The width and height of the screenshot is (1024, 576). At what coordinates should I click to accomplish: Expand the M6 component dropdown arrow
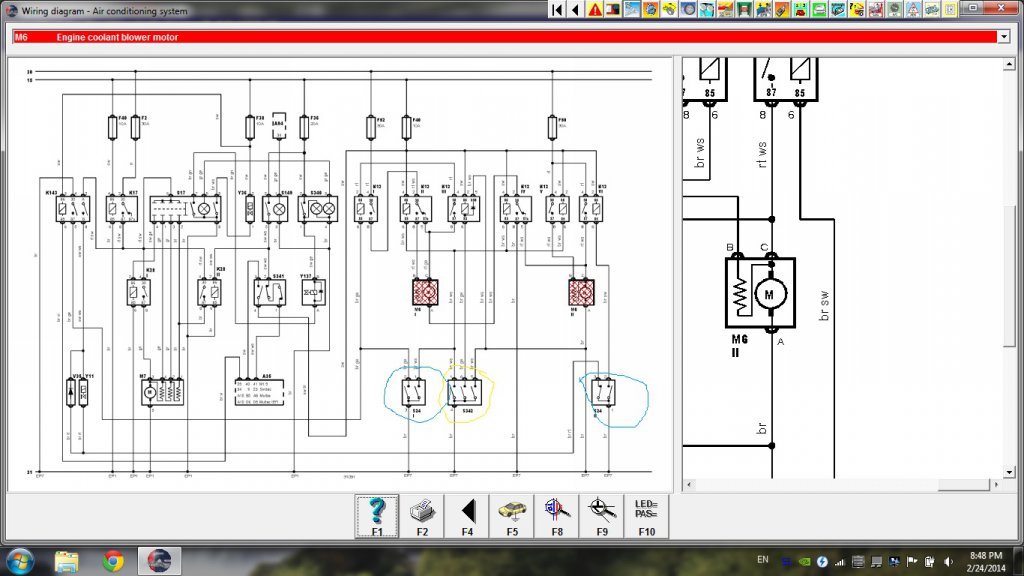(1004, 37)
